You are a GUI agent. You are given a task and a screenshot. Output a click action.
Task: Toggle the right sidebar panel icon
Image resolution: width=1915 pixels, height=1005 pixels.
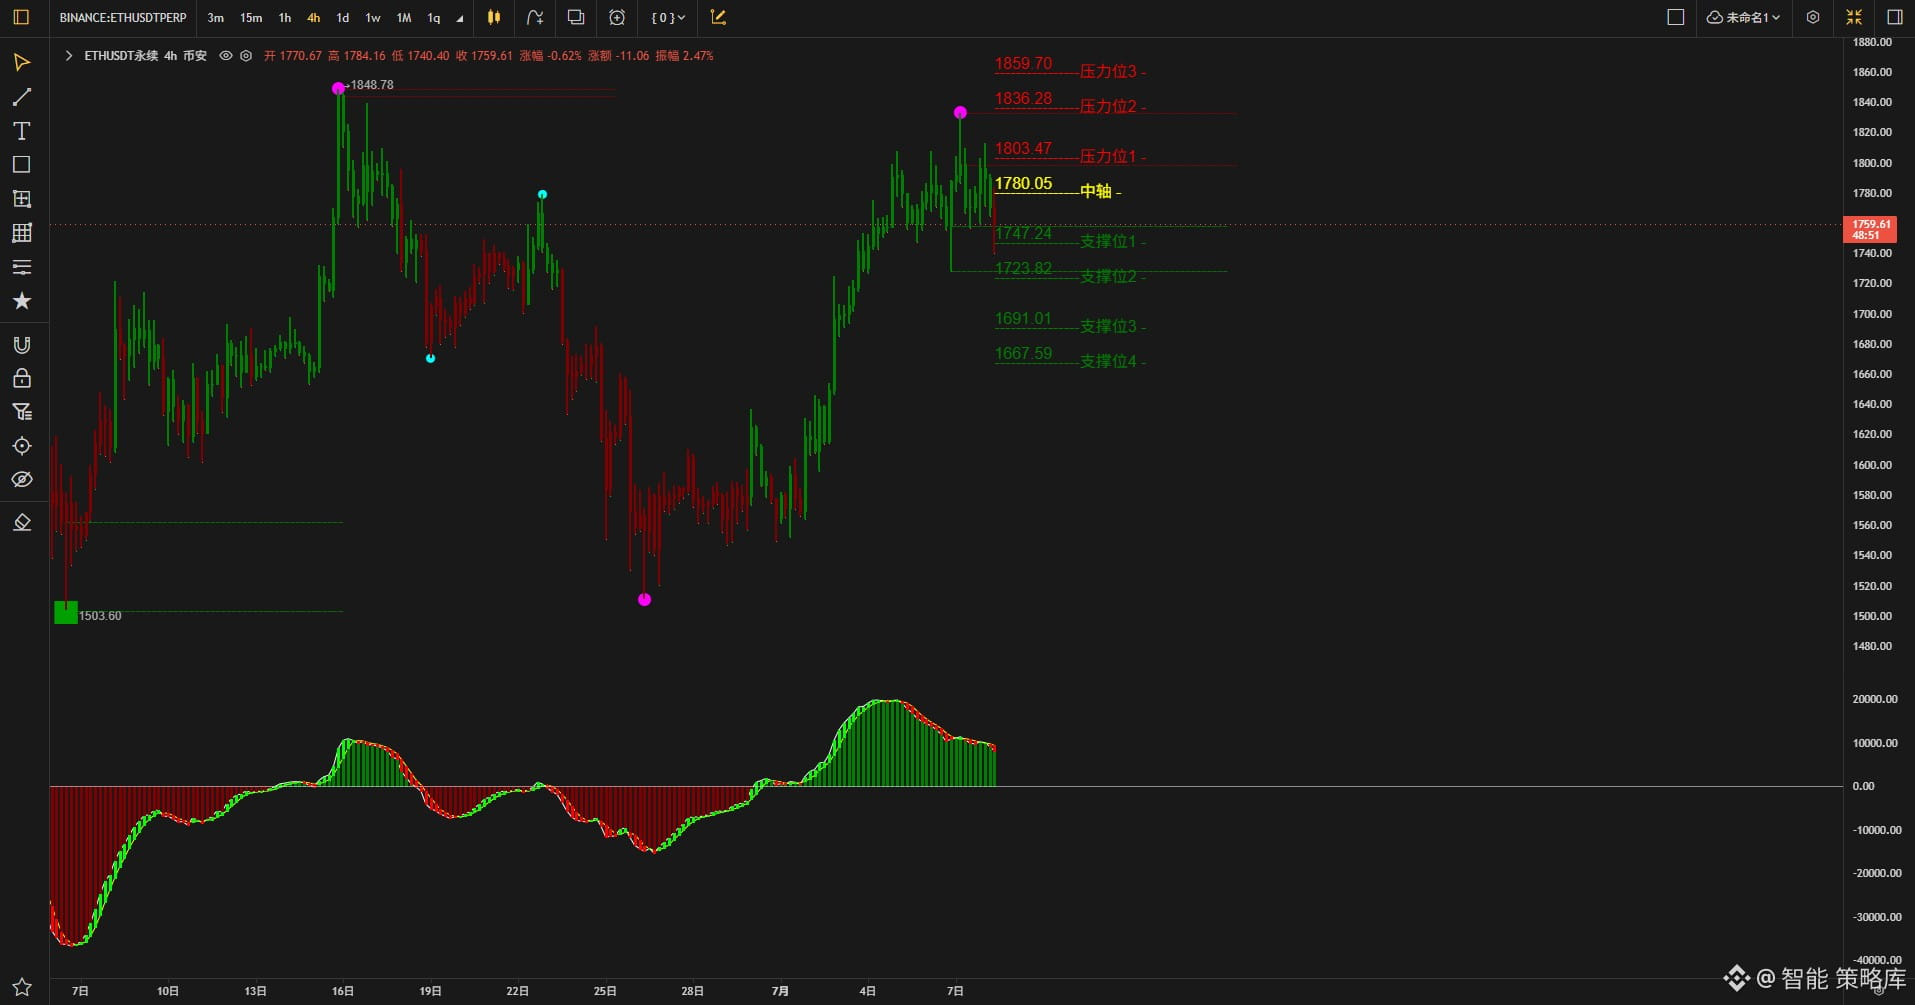[x=1894, y=17]
